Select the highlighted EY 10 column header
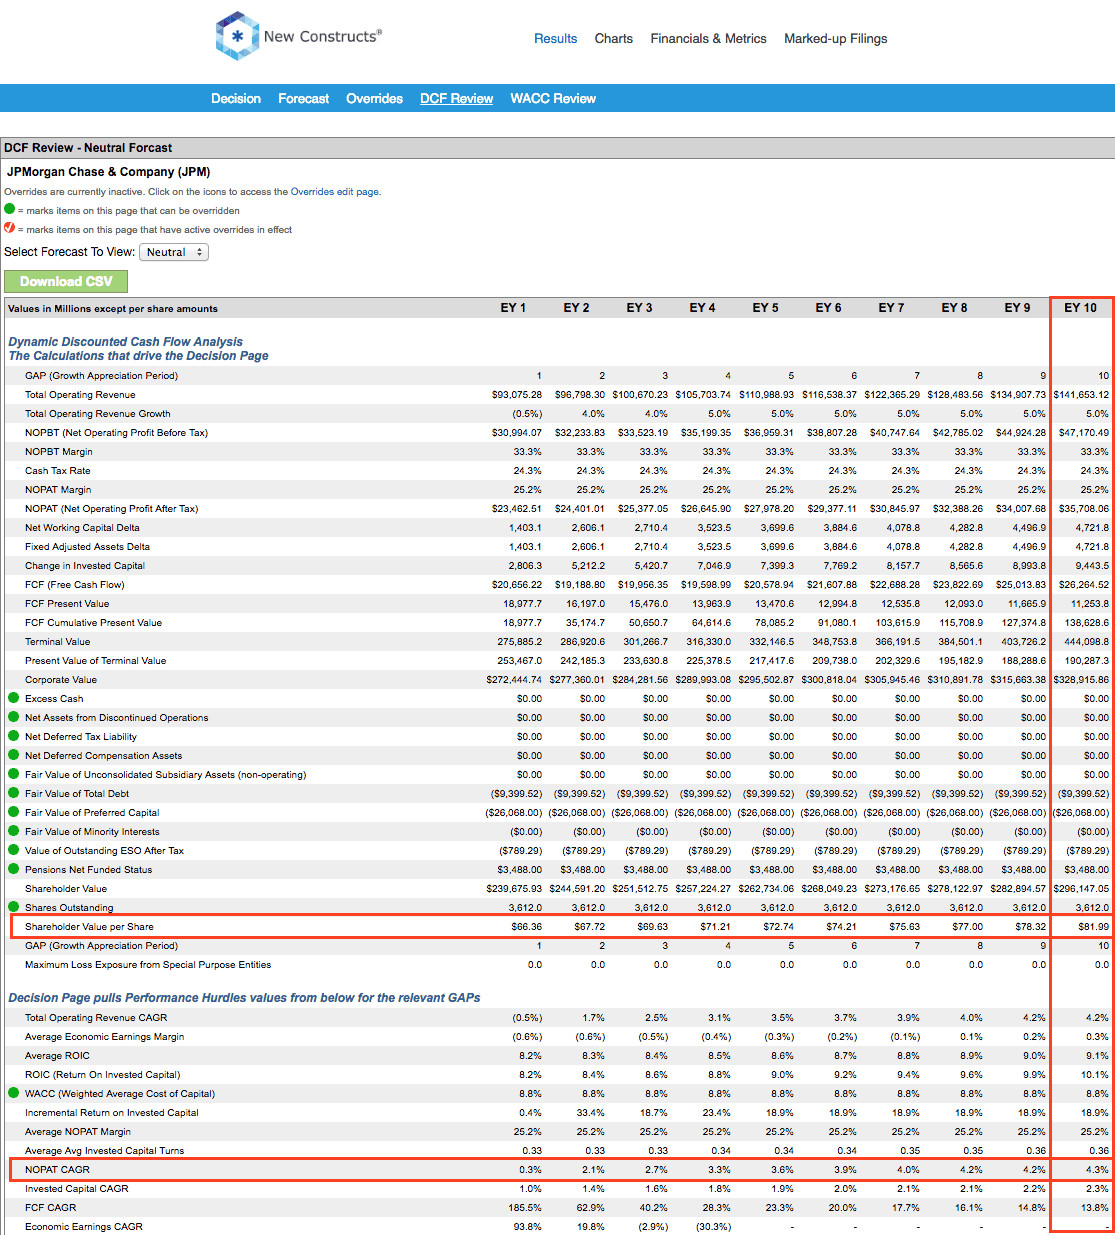This screenshot has height=1235, width=1115. [1080, 308]
